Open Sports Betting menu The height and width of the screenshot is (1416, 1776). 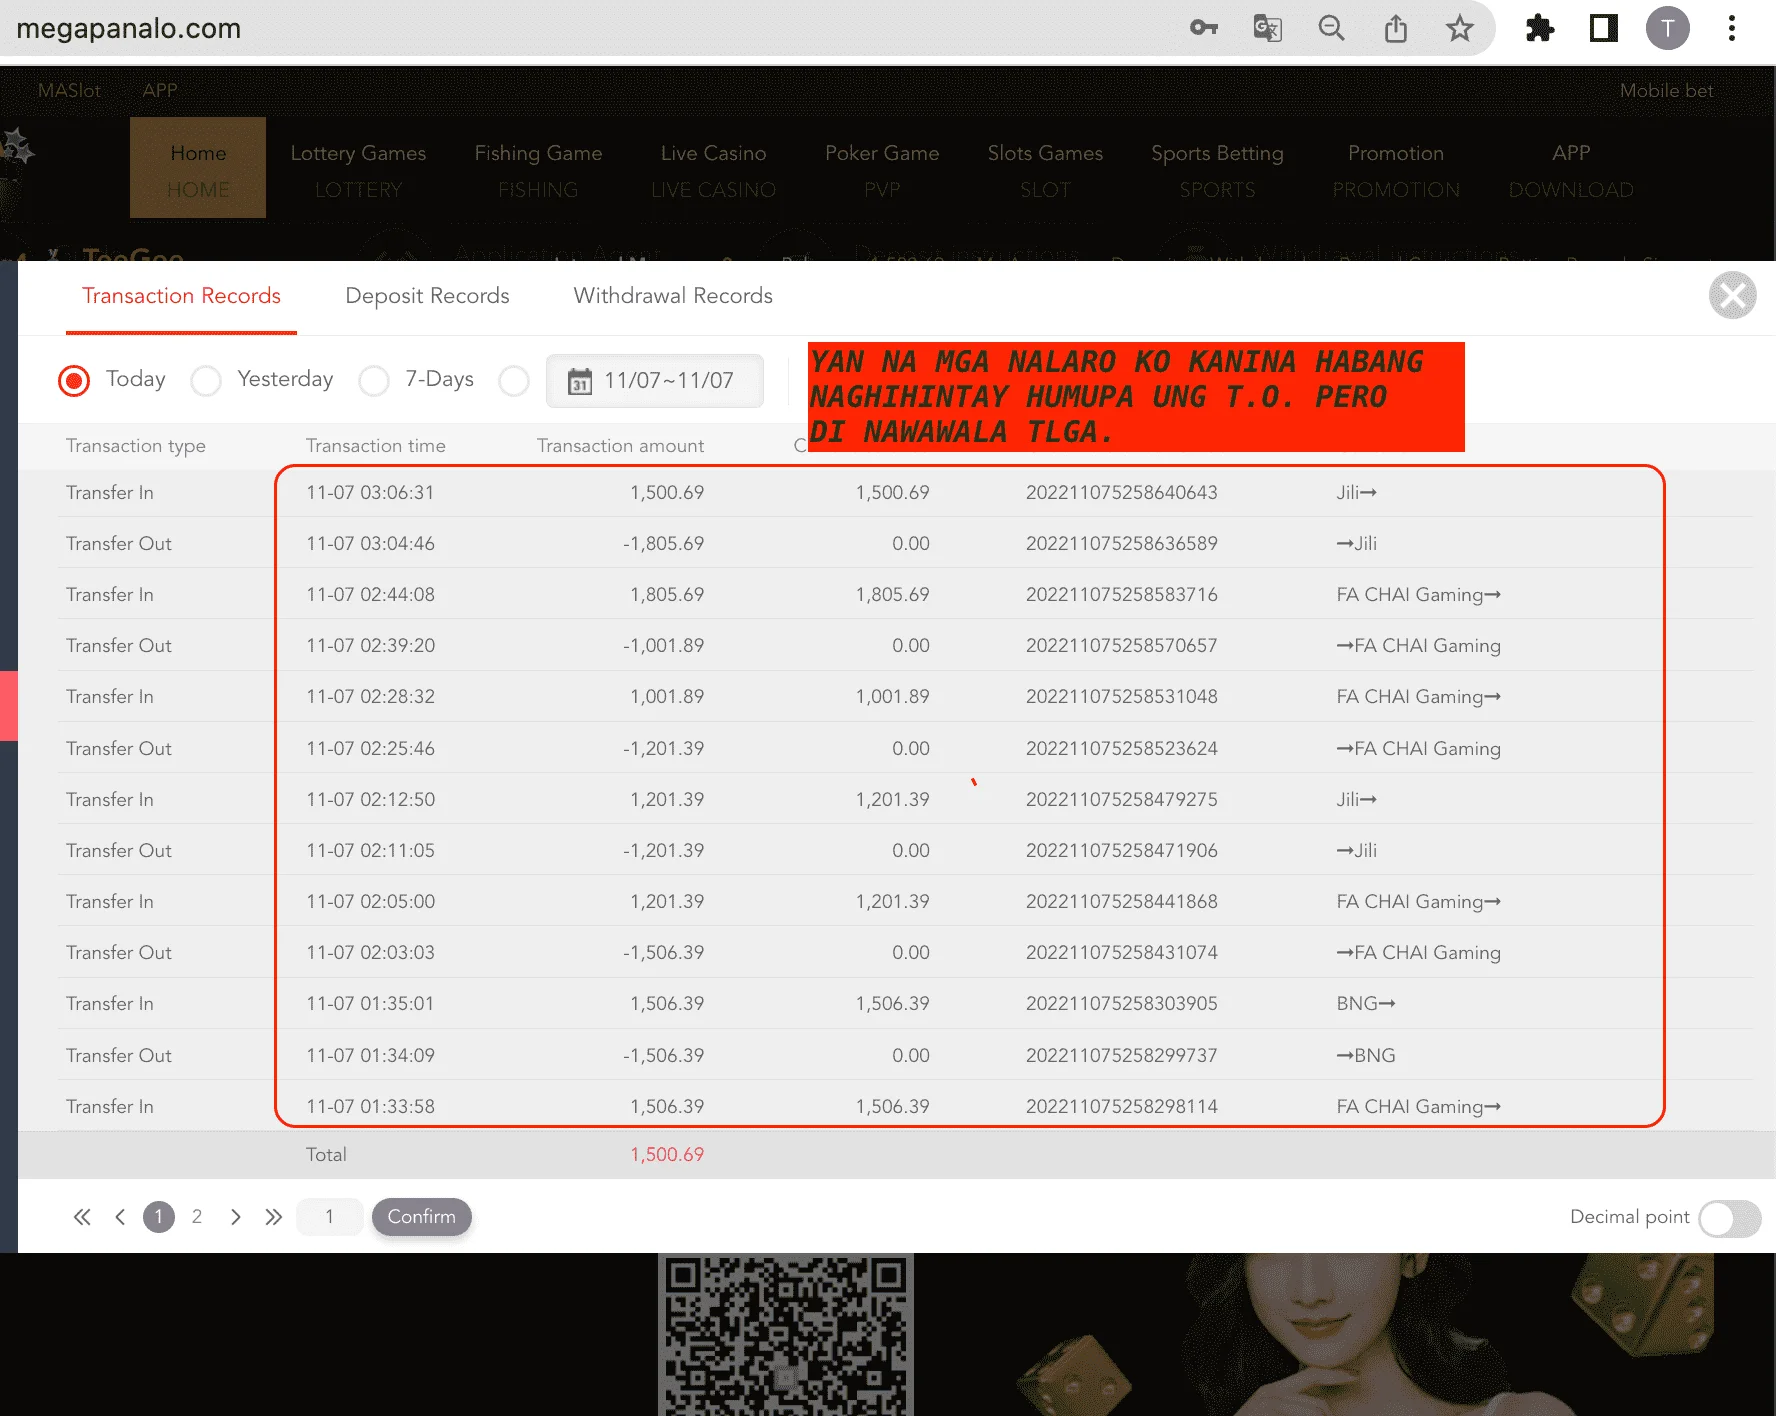[x=1217, y=168]
